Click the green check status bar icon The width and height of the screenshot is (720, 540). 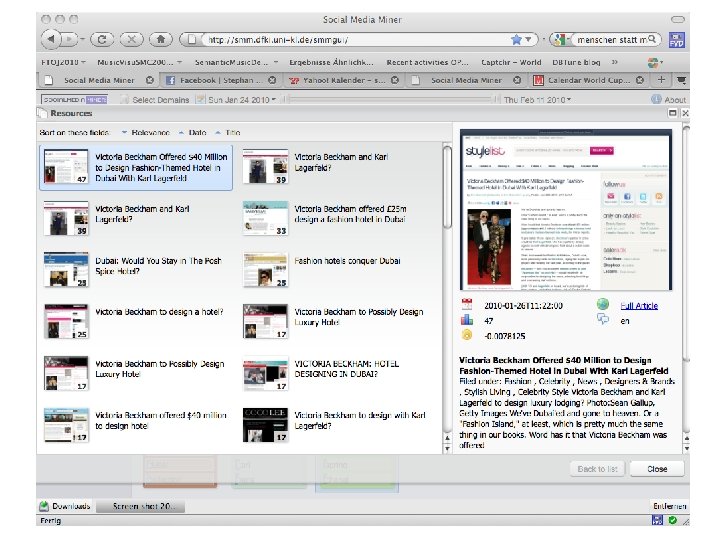[x=672, y=520]
